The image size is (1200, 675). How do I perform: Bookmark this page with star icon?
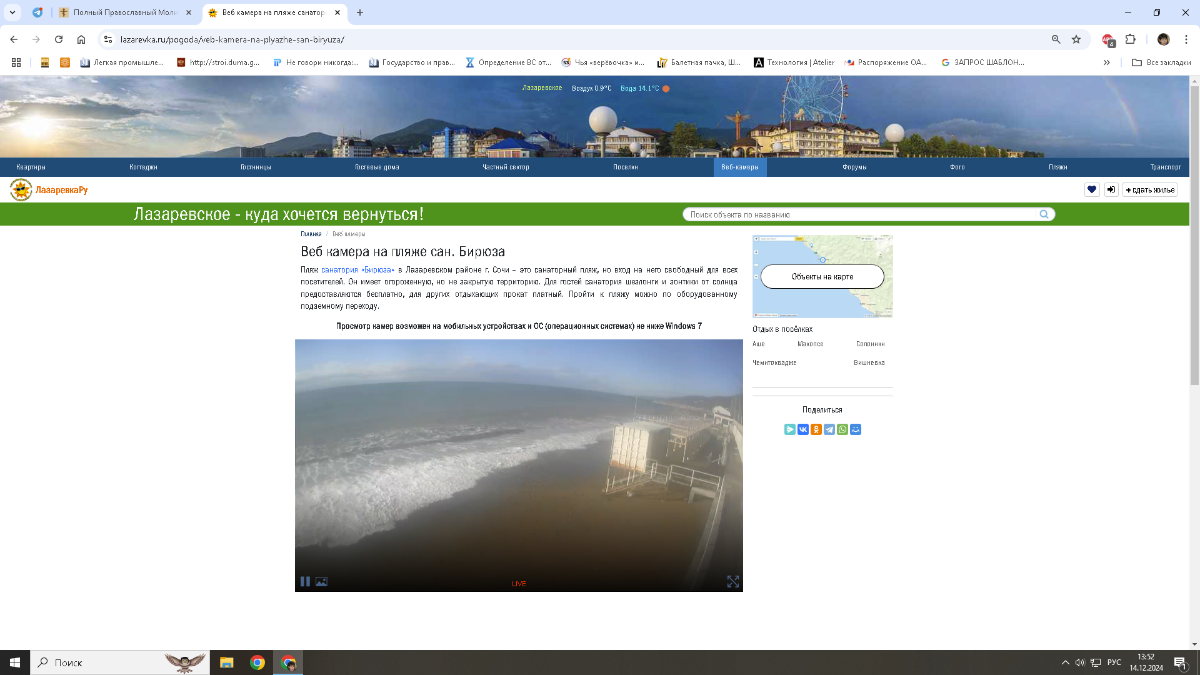click(1076, 39)
